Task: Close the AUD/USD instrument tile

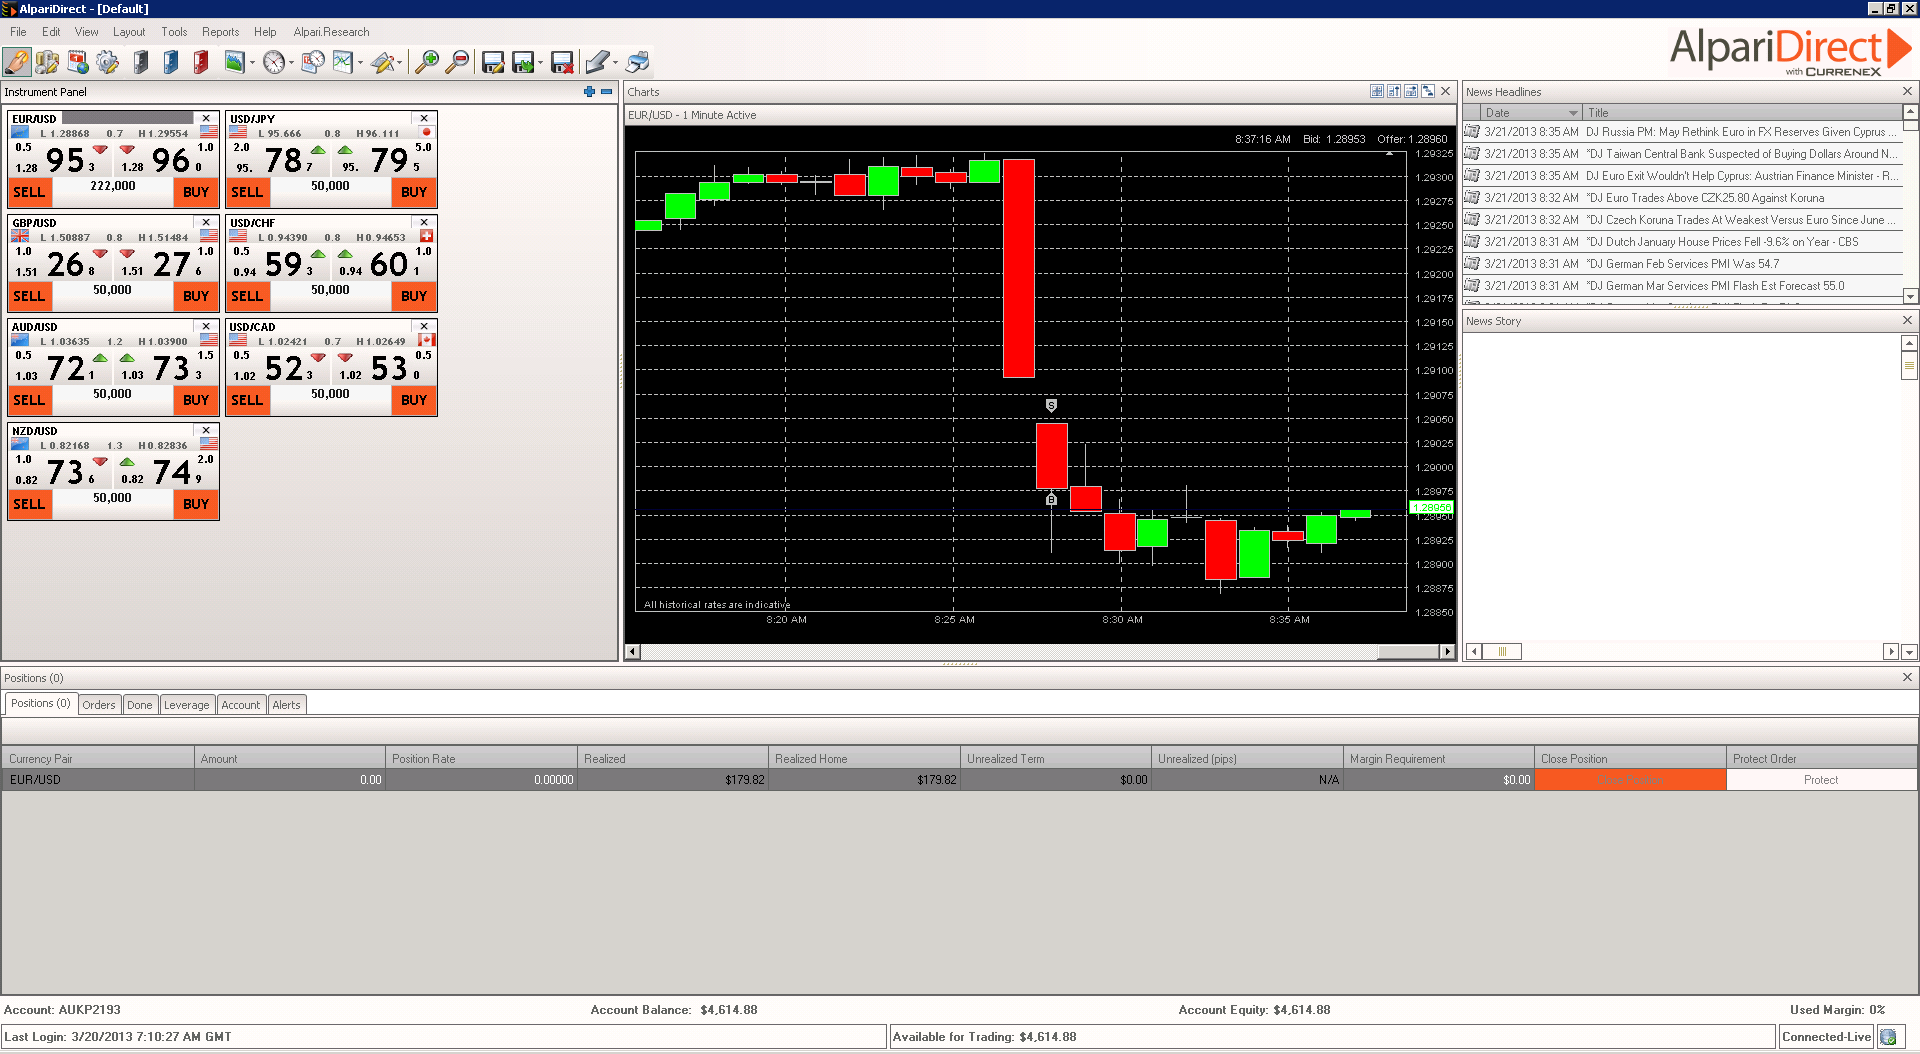Action: [206, 326]
